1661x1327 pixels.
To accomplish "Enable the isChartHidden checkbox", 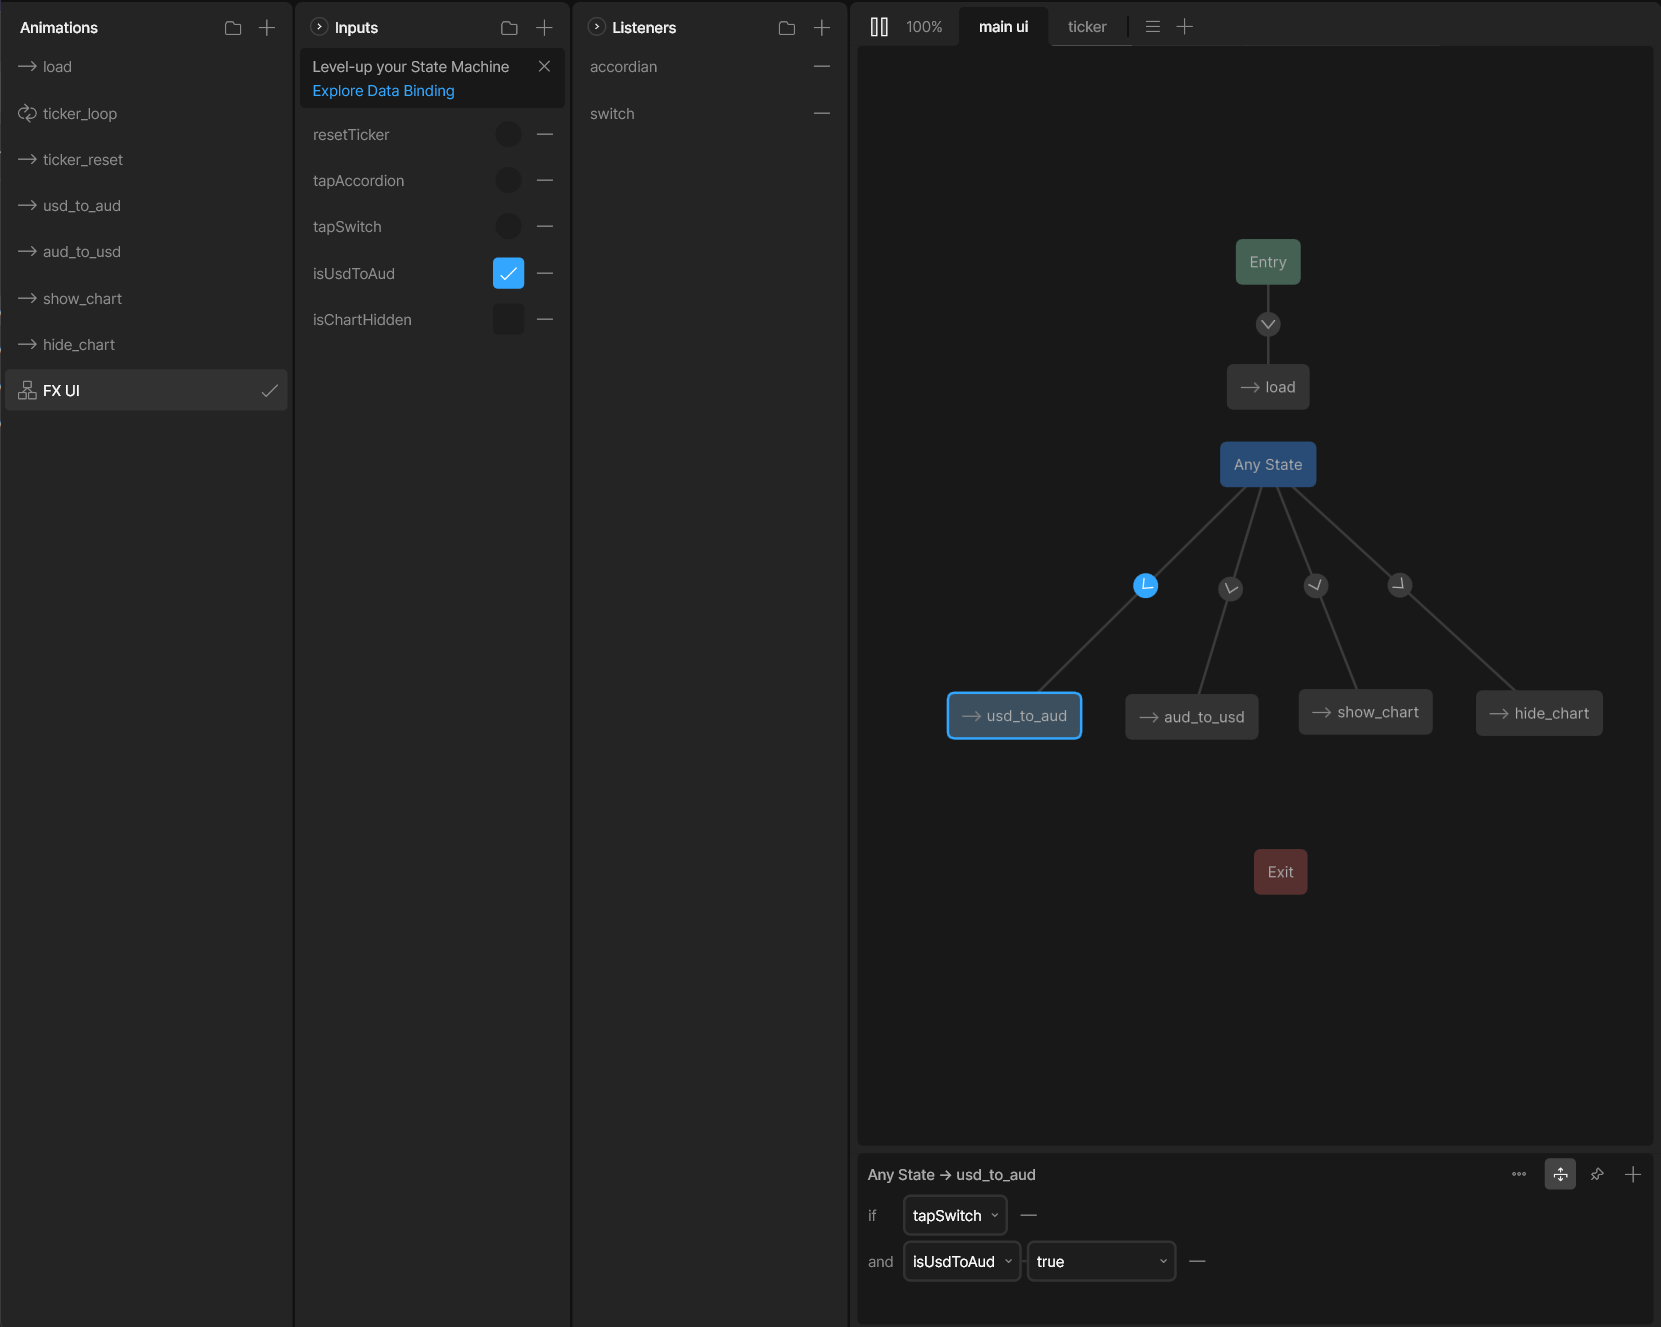I will (x=508, y=320).
